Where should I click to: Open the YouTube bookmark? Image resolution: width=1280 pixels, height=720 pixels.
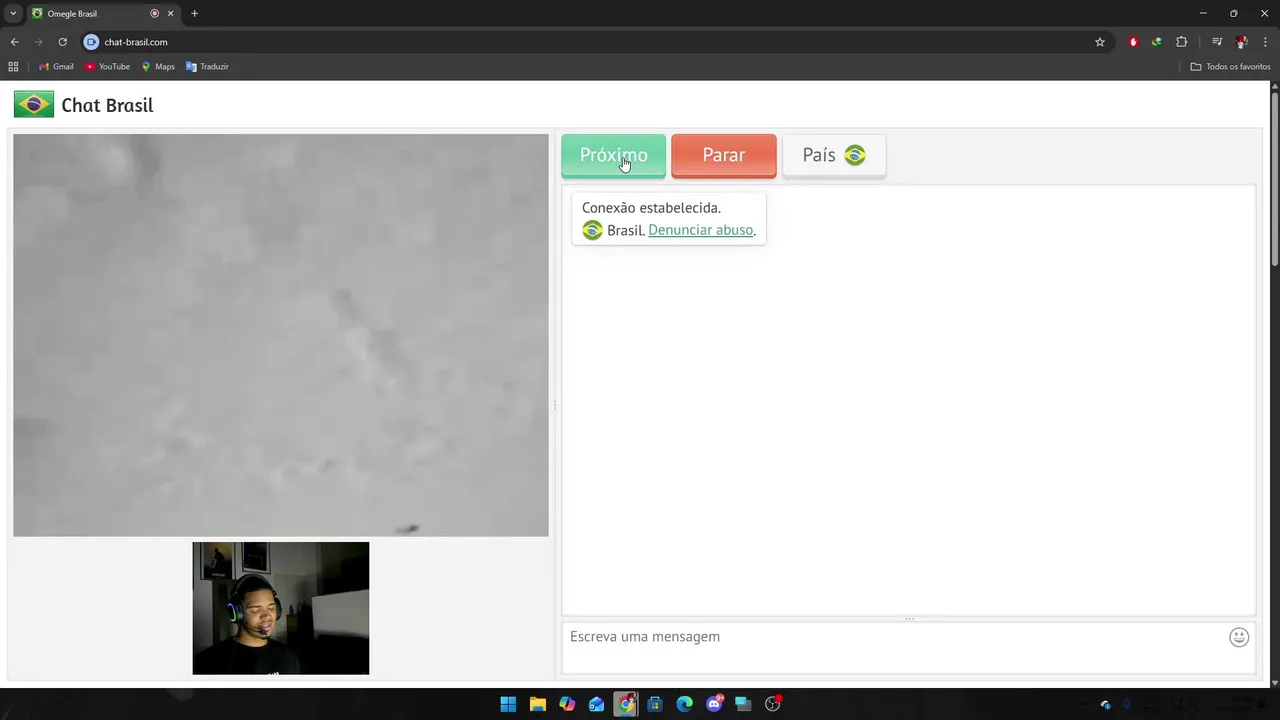[x=107, y=67]
